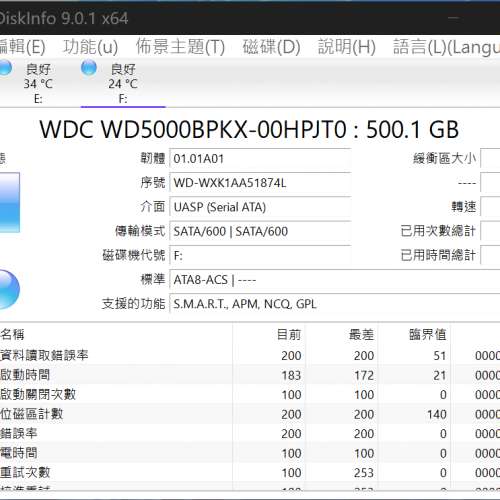Open the 磁碟(D) menu
Screen dimensions: 500x500
[271, 46]
